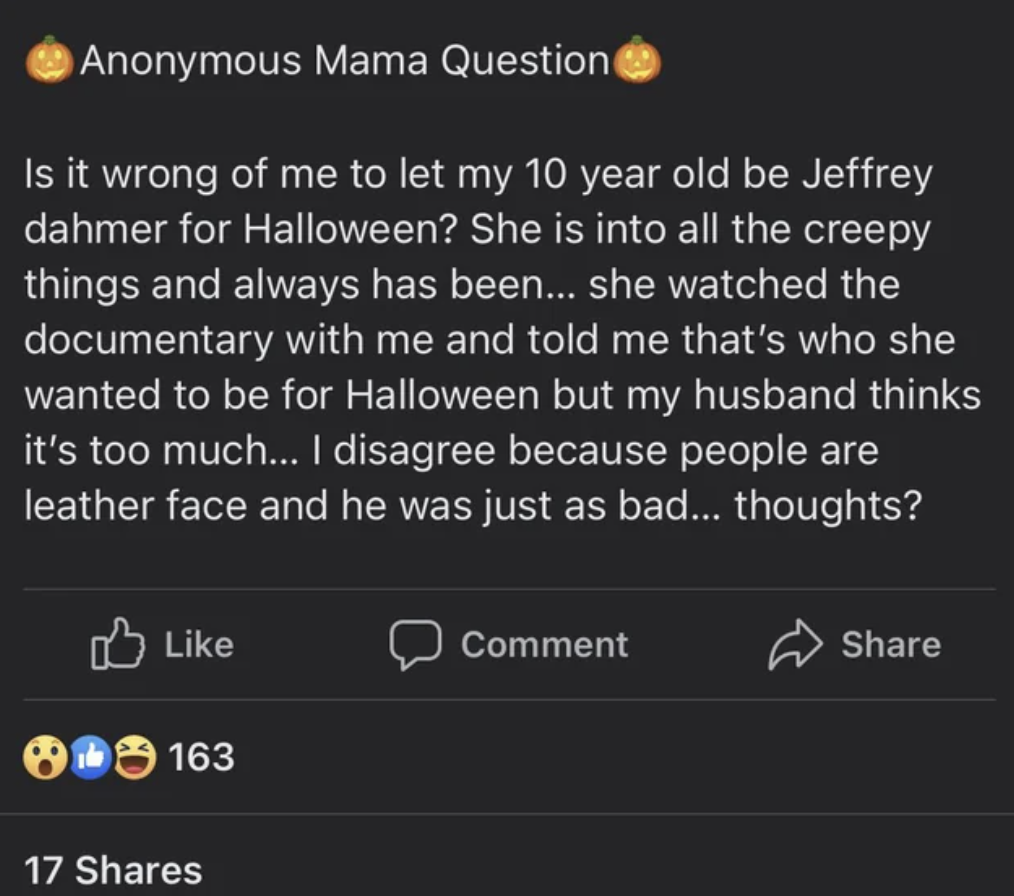Image resolution: width=1014 pixels, height=896 pixels.
Task: Open the 163 reactions count
Action: pyautogui.click(x=200, y=757)
